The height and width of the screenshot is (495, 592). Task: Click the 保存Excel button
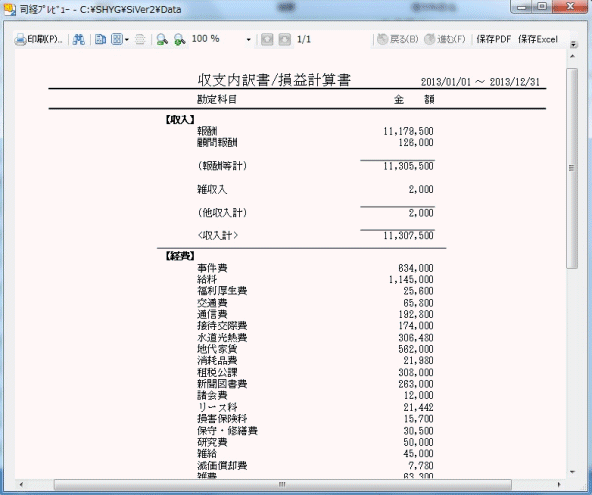(x=538, y=39)
